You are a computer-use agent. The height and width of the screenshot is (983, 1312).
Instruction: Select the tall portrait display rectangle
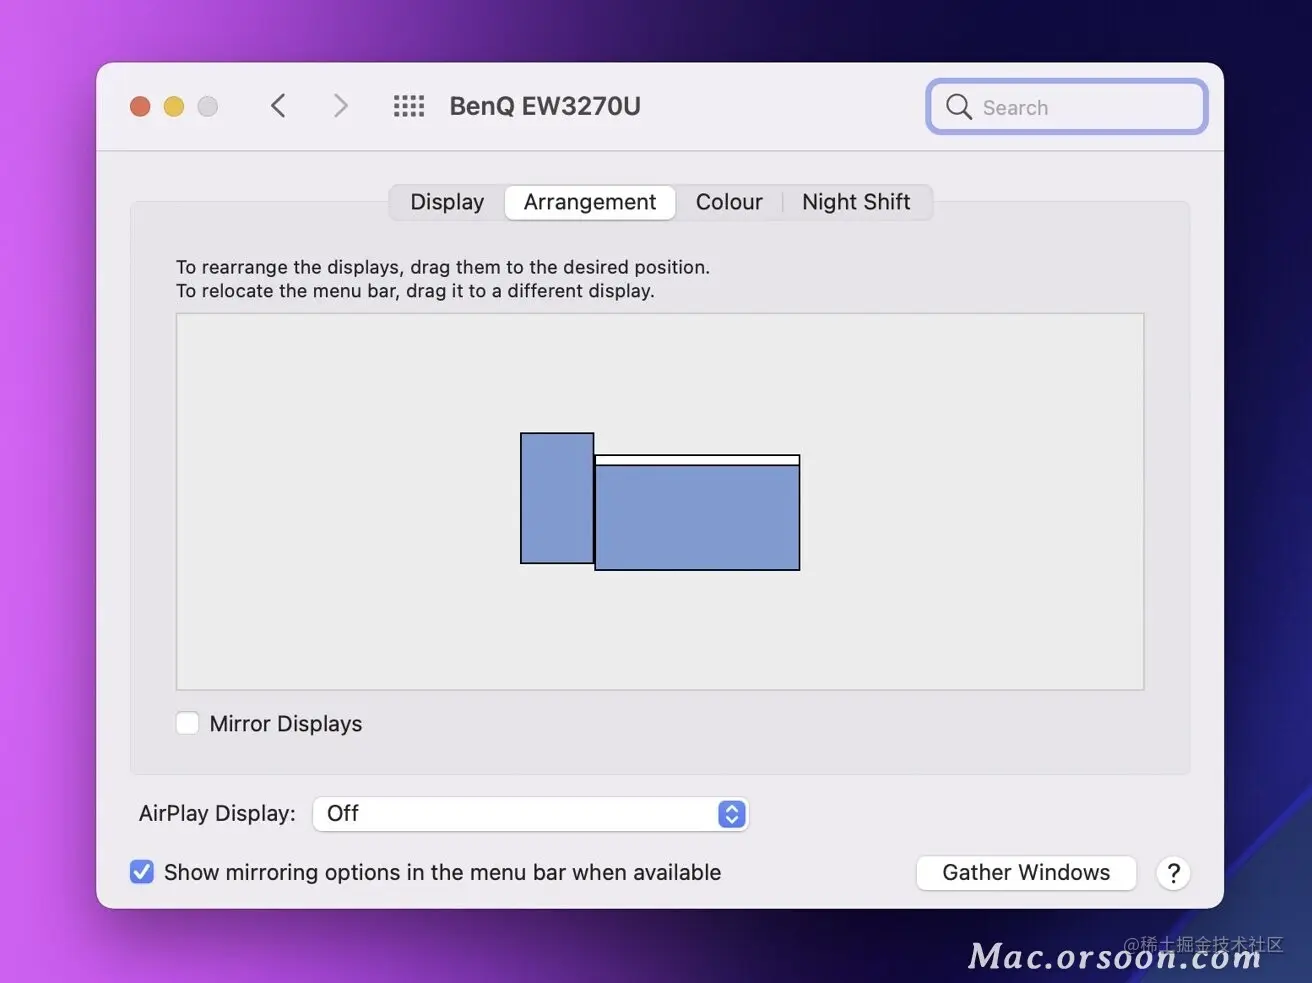click(x=557, y=498)
